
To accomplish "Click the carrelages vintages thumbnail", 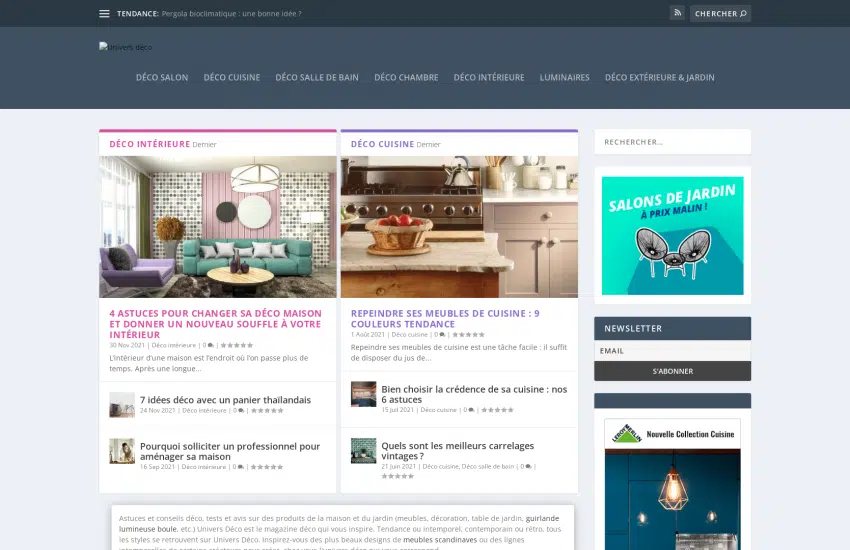I will (363, 450).
